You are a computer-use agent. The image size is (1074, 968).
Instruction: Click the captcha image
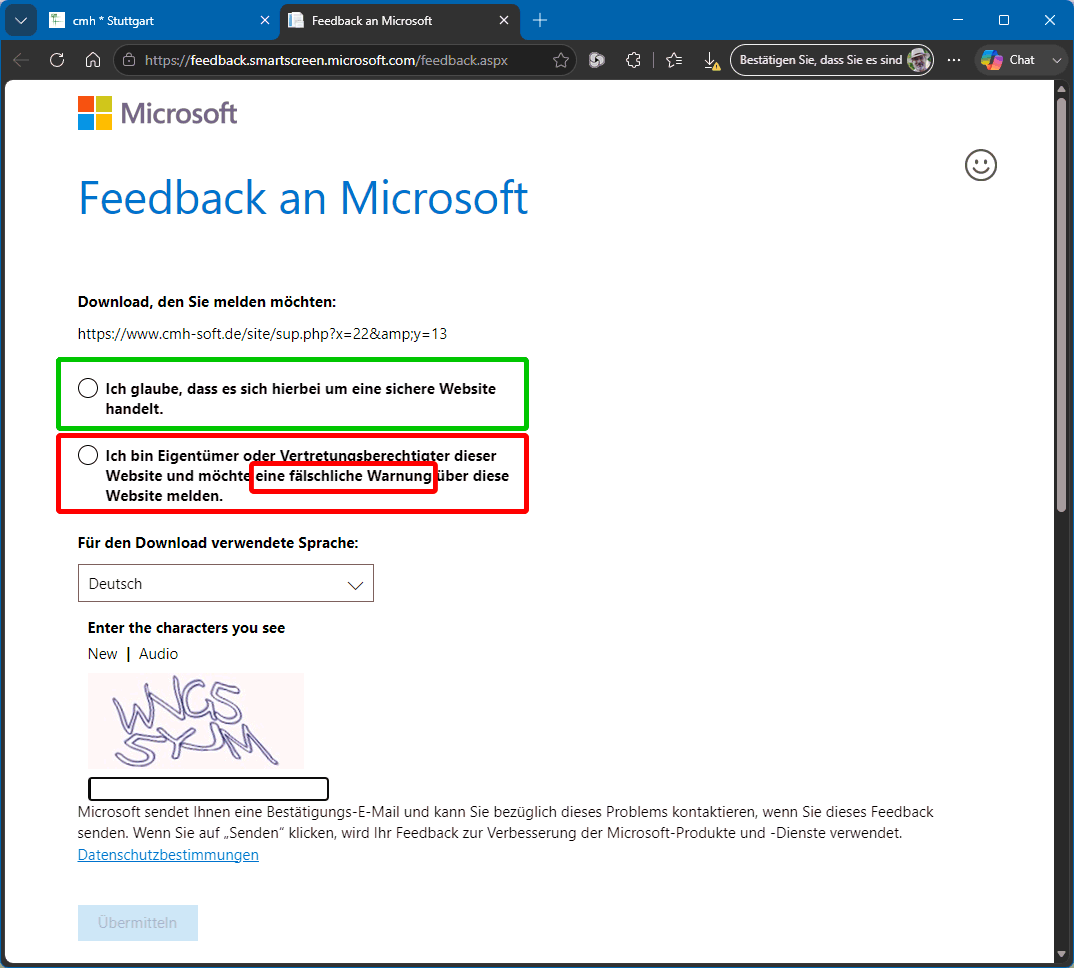coord(196,721)
